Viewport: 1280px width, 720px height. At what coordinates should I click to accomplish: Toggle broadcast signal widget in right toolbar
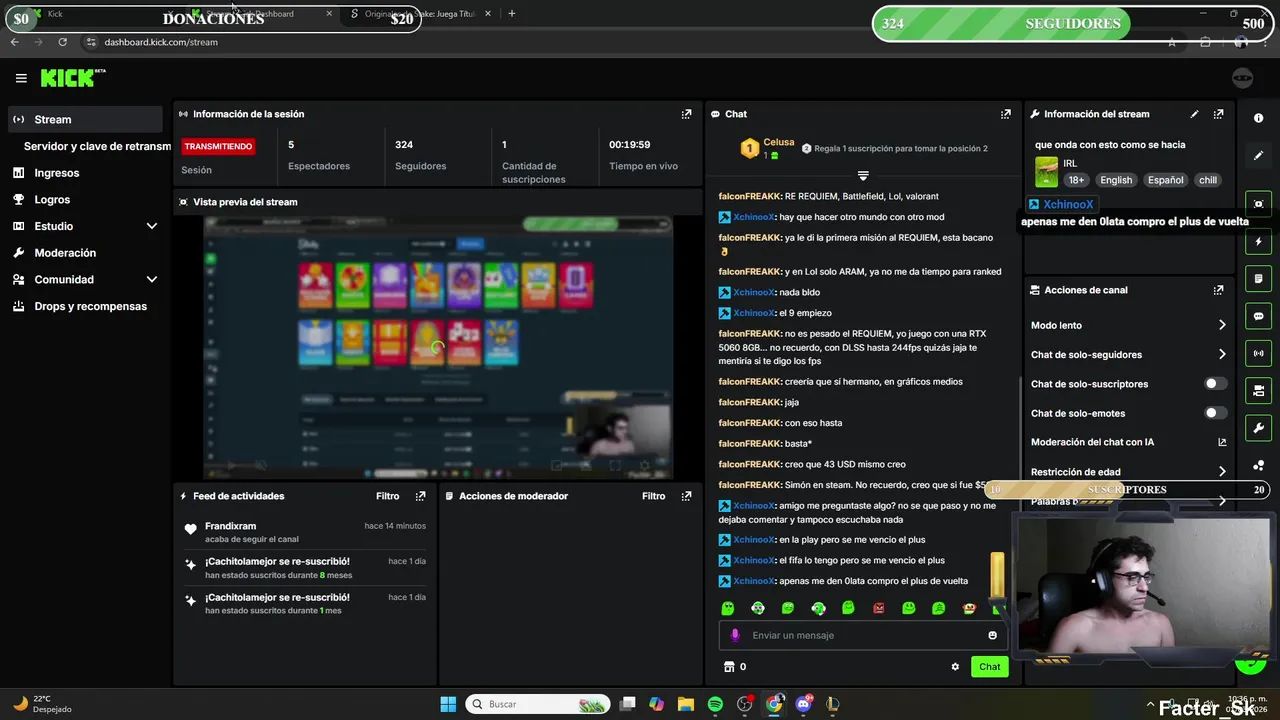tap(1258, 353)
